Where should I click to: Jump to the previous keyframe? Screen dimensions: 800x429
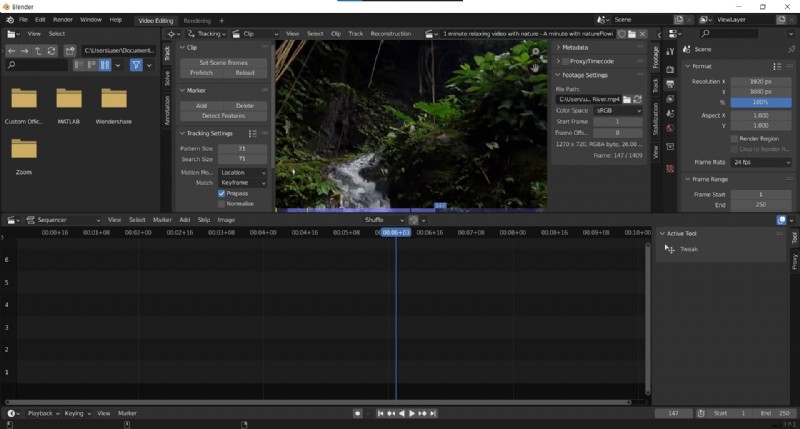[x=391, y=413]
